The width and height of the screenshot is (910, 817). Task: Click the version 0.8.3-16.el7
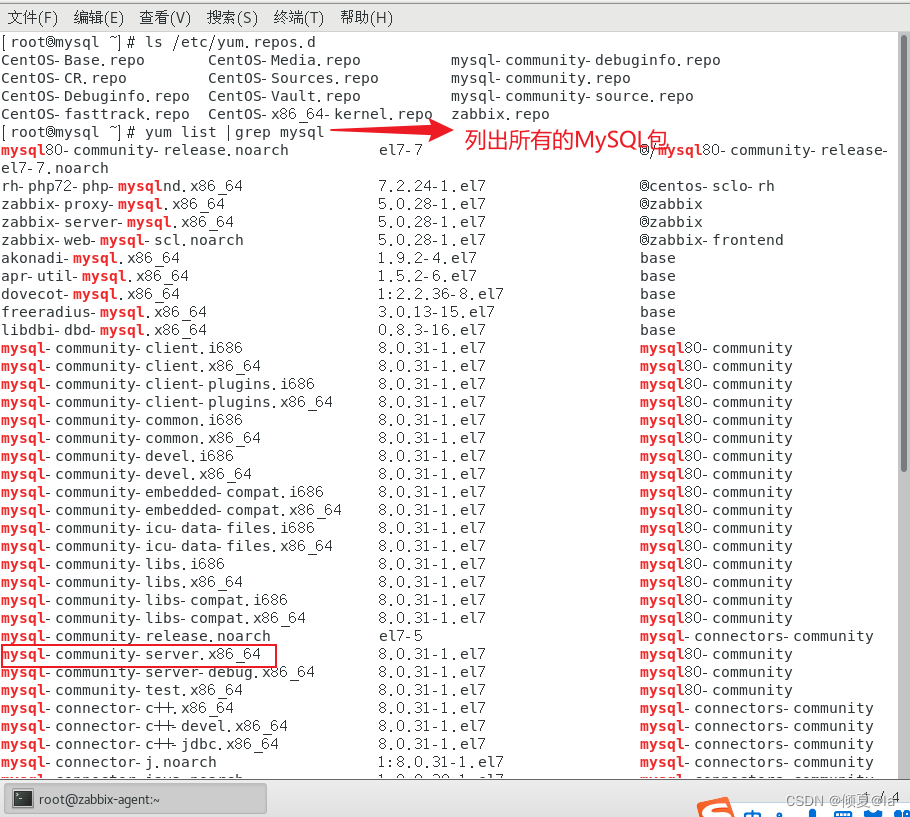(x=432, y=330)
